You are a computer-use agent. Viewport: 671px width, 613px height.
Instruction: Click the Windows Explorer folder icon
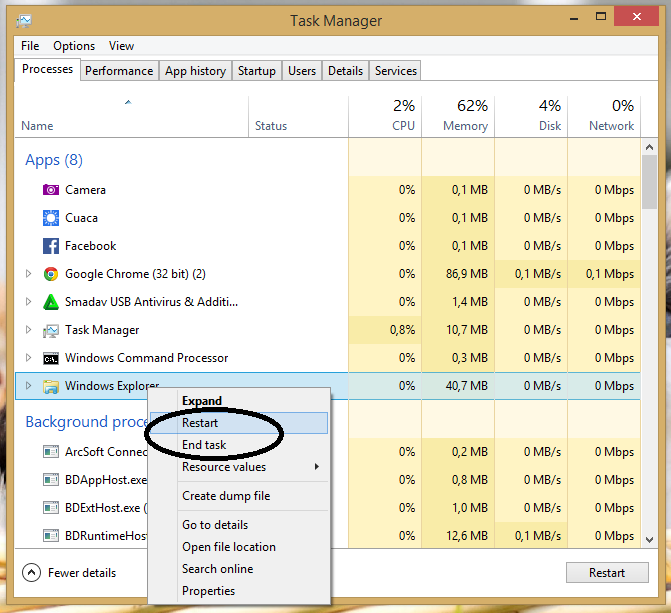50,386
